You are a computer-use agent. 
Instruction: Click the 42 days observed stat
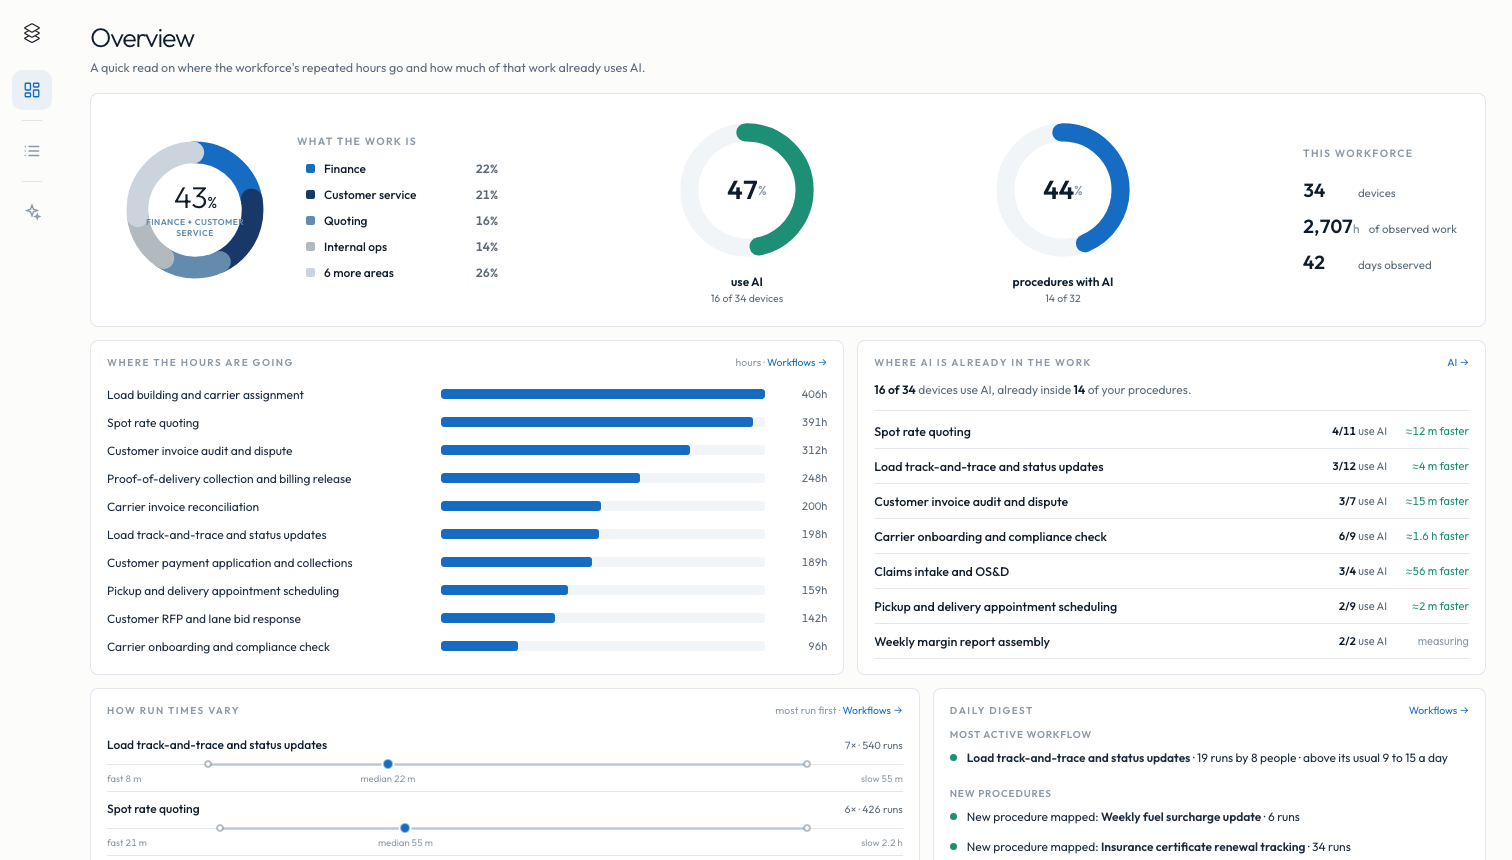[1367, 263]
